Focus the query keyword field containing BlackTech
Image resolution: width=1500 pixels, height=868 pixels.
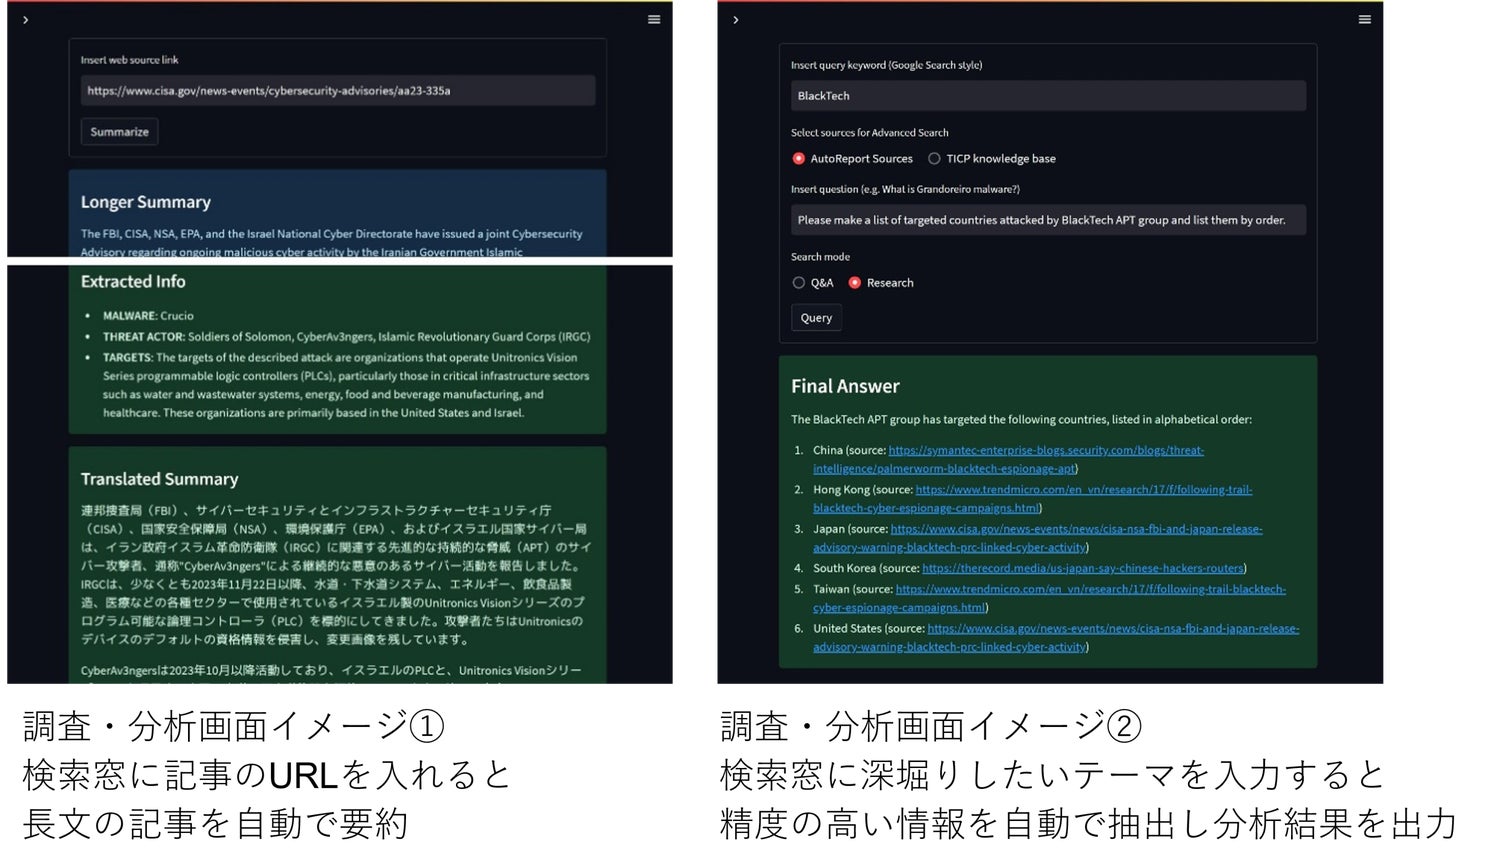1047,96
